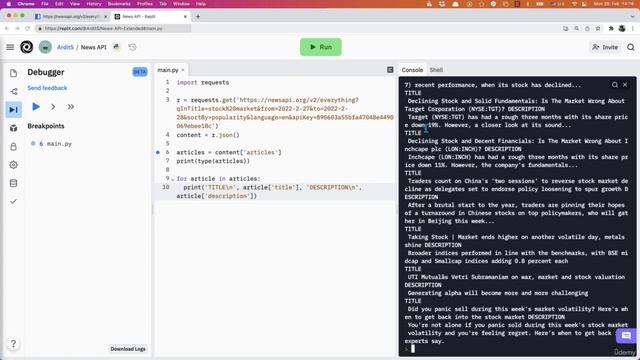Image resolution: width=640 pixels, height=360 pixels.
Task: Open the History menu in the menu bar
Action: [x=93, y=4]
